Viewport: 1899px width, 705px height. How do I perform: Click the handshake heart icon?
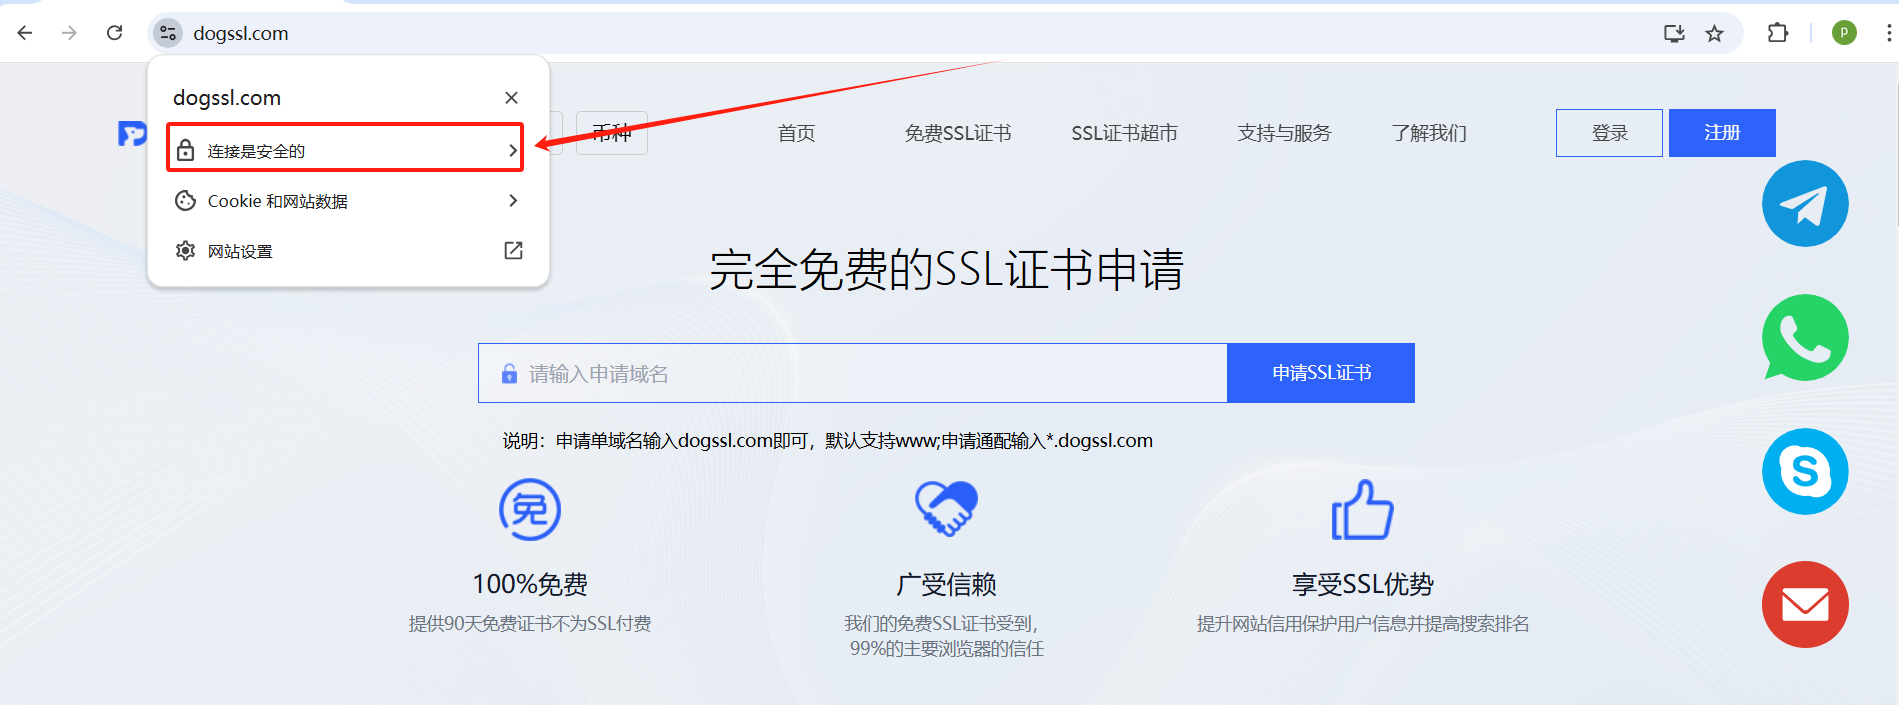pos(946,508)
